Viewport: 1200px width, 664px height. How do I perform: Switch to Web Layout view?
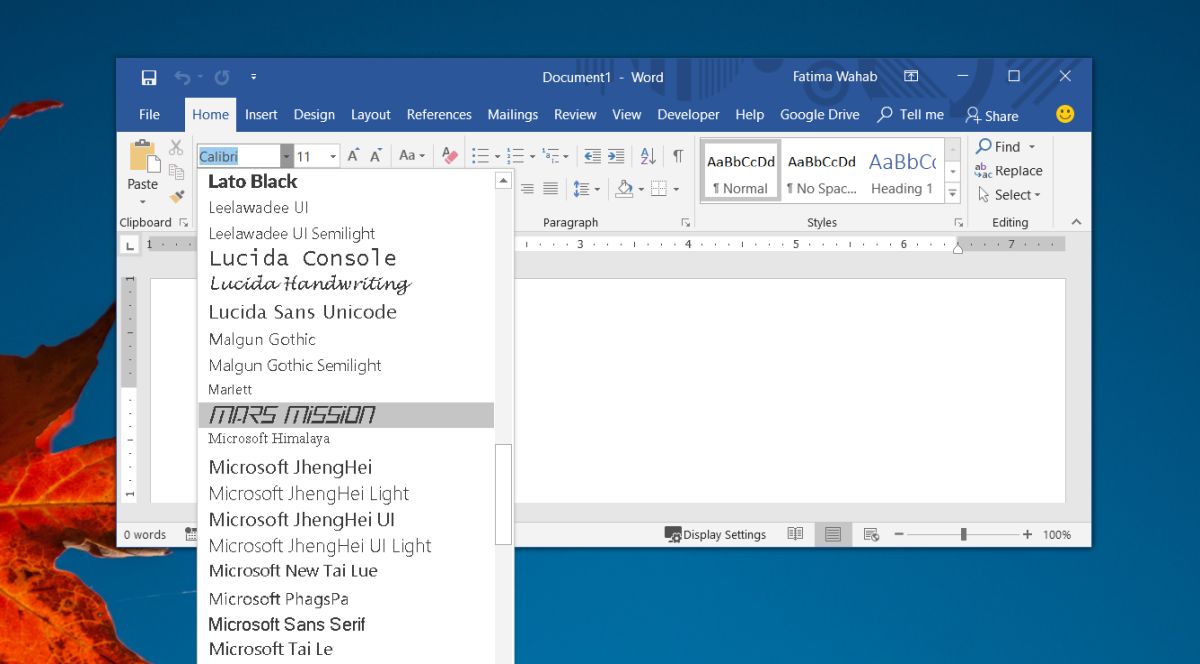click(x=871, y=535)
